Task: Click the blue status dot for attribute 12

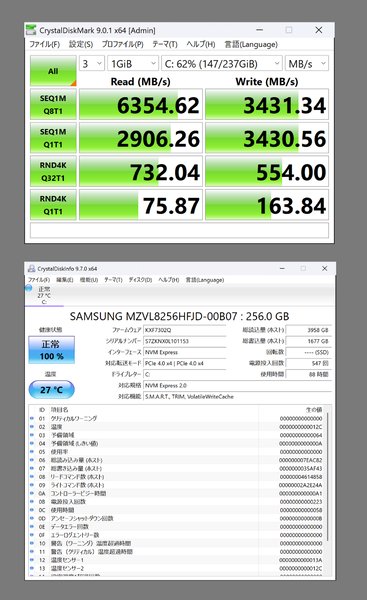Action: click(x=32, y=560)
